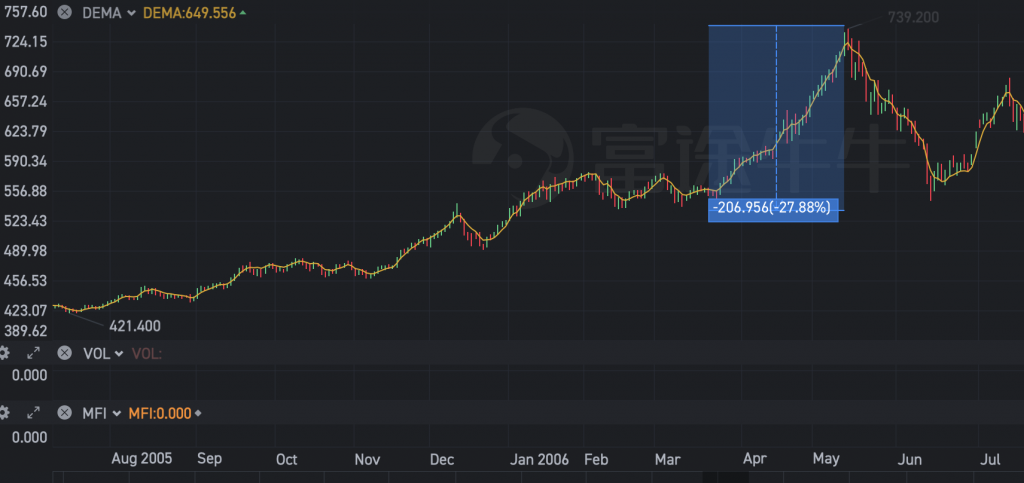Click the DEMA:649.556 value label
The image size is (1024, 483).
187,12
